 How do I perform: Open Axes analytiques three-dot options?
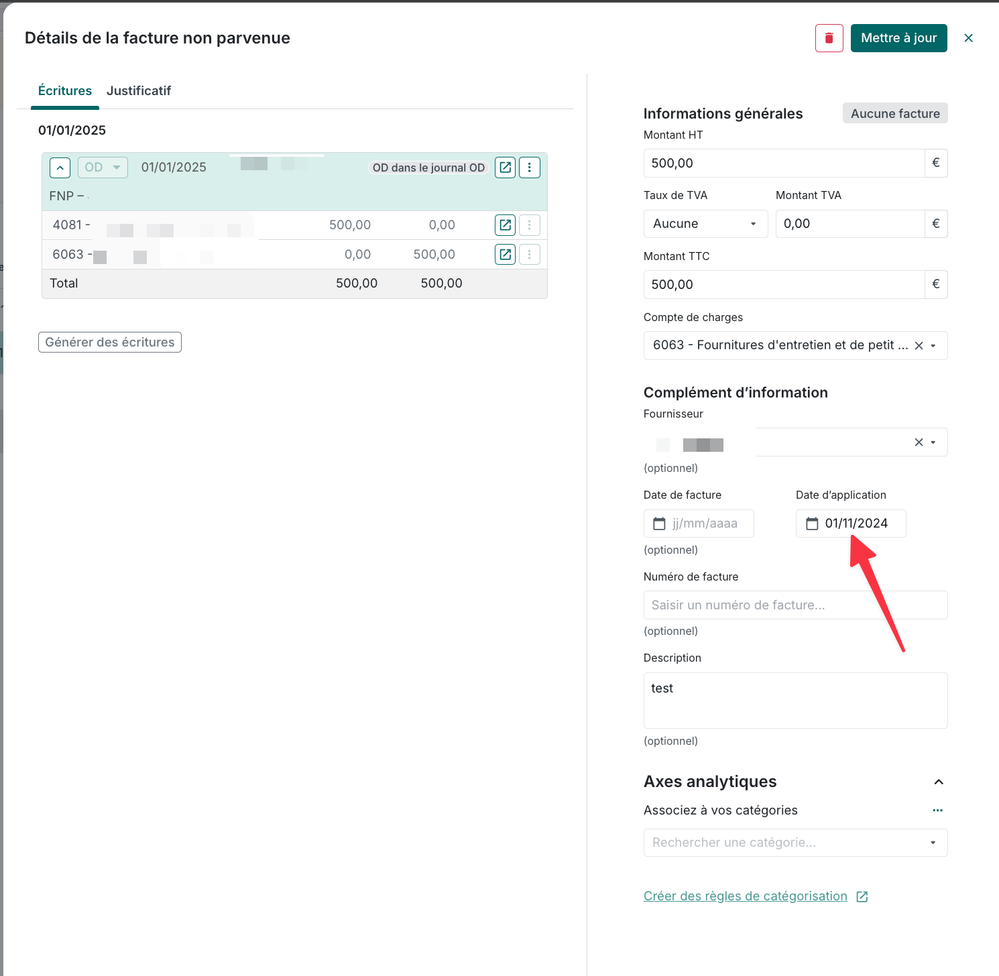point(937,810)
